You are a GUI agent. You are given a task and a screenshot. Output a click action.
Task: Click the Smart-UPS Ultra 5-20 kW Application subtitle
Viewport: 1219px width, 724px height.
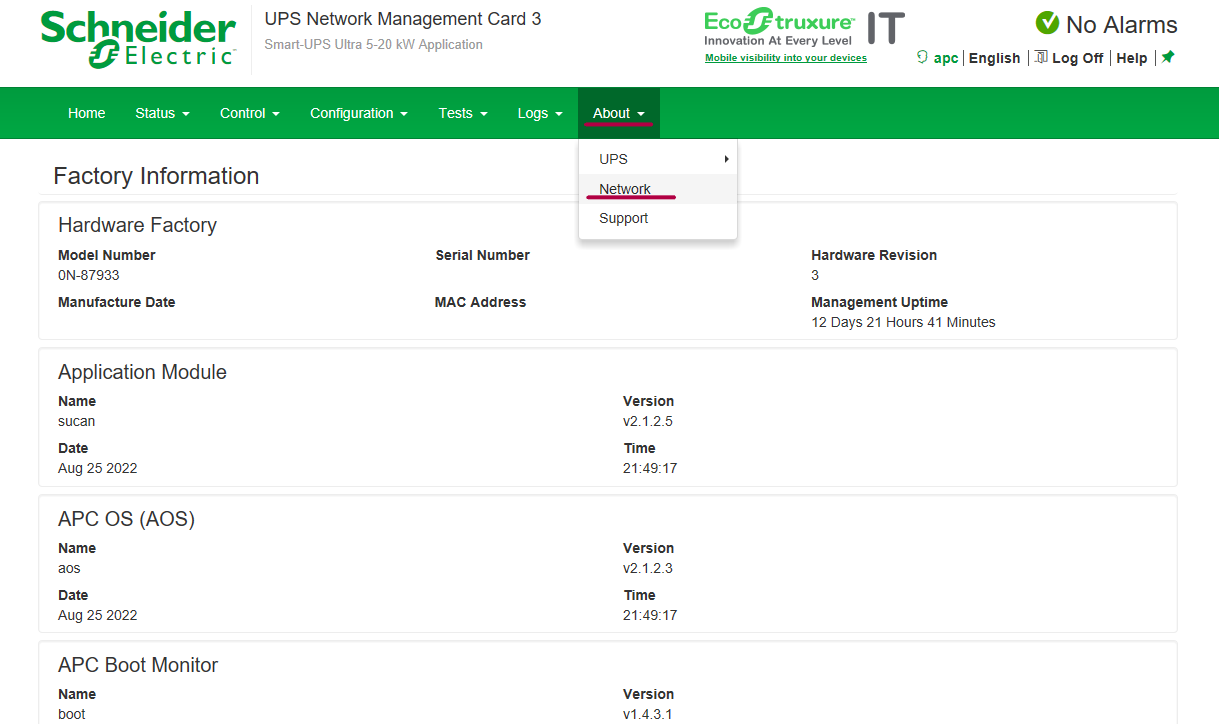[374, 44]
